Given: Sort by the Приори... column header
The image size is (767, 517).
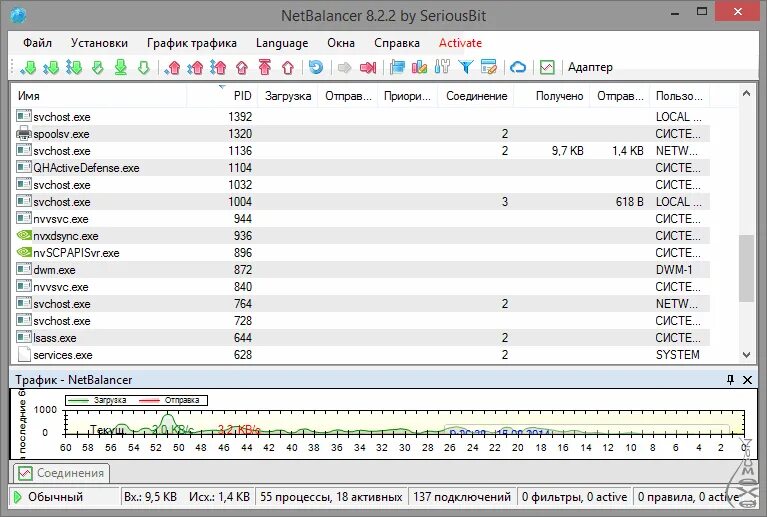Looking at the screenshot, I should 407,96.
